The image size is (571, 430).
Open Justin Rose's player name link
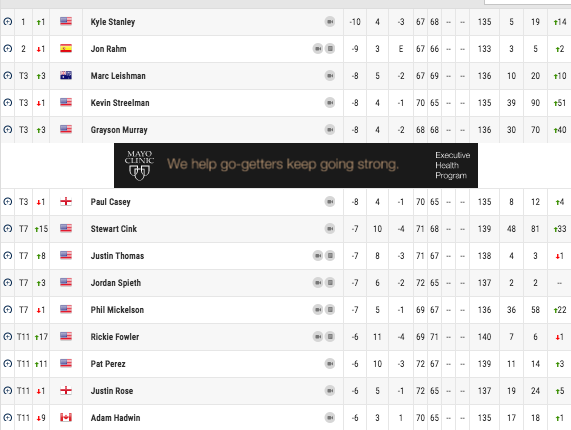click(112, 391)
